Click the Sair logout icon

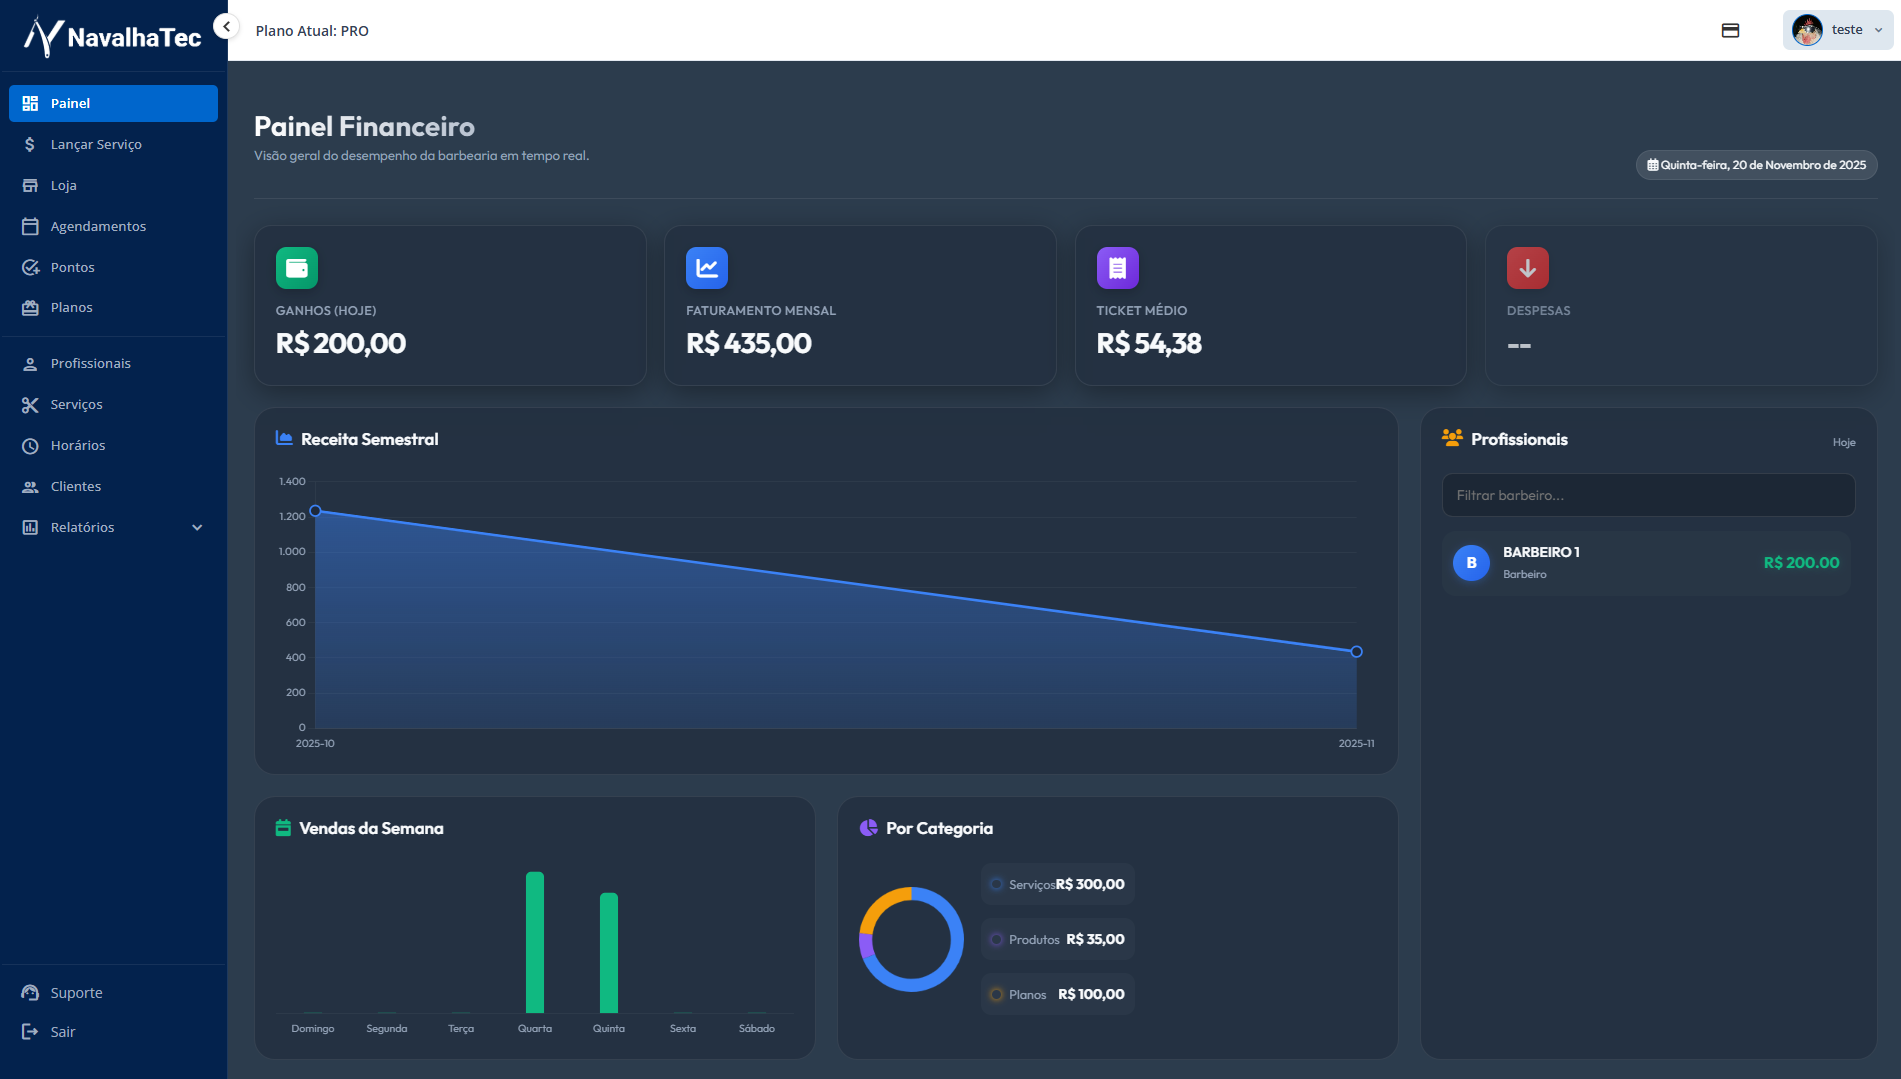click(29, 1031)
